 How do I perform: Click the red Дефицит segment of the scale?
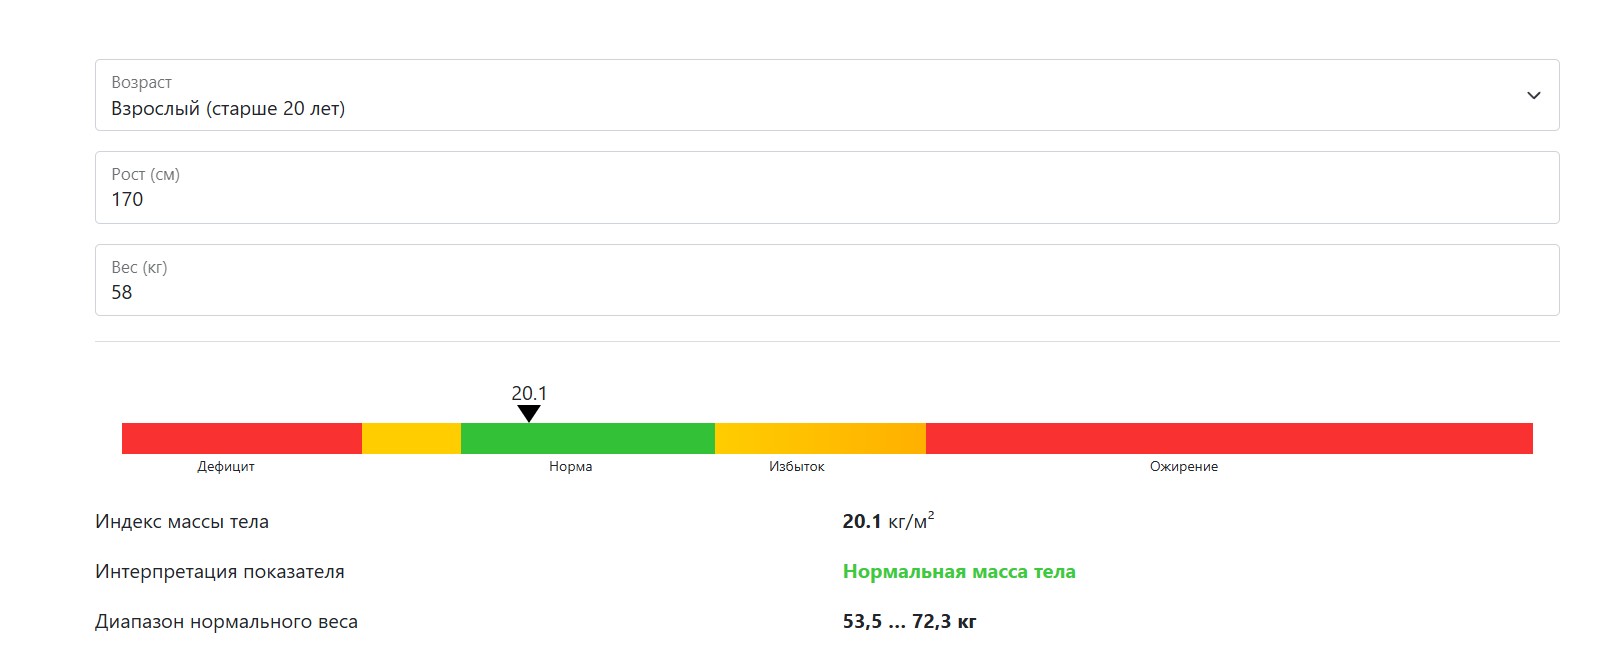pos(242,438)
